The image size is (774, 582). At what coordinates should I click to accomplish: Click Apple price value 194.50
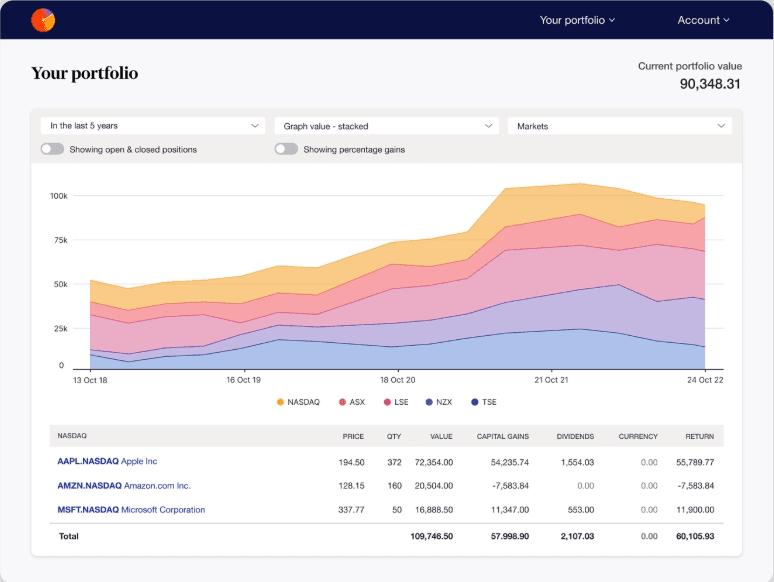(351, 463)
